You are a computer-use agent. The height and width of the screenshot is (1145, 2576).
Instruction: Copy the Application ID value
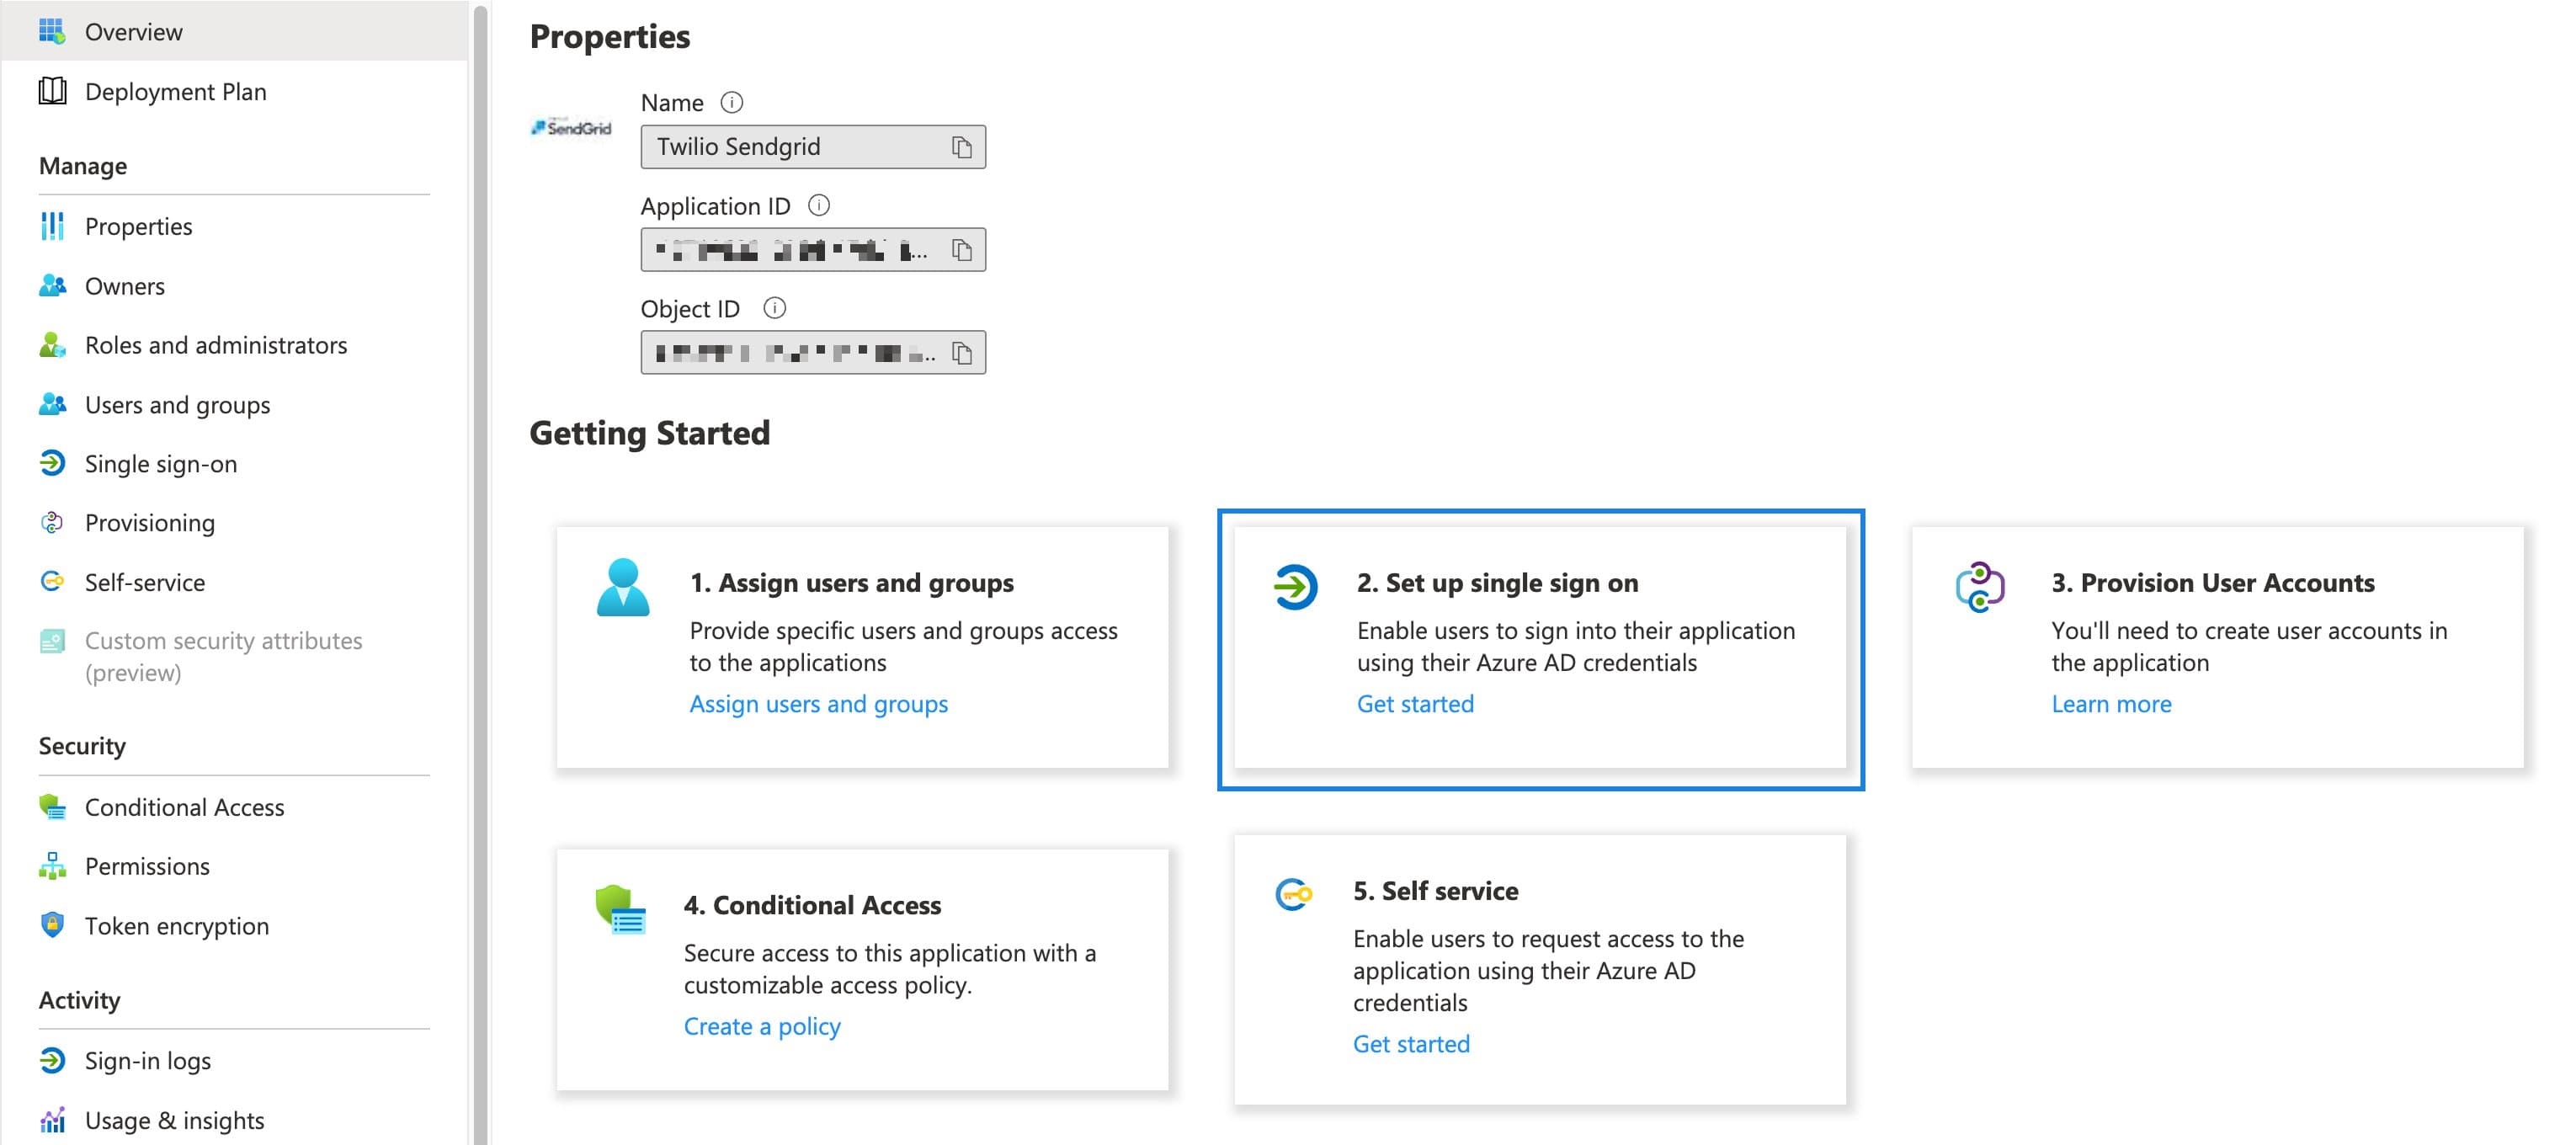[962, 249]
